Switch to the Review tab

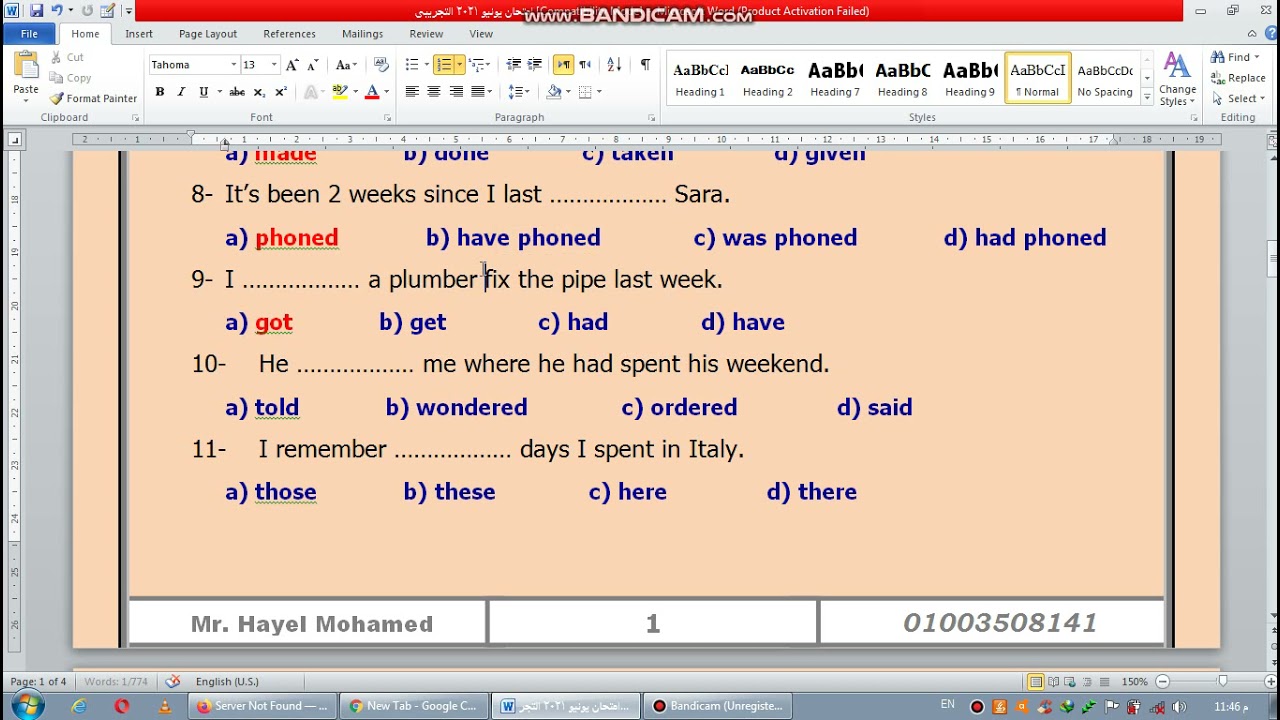tap(426, 34)
